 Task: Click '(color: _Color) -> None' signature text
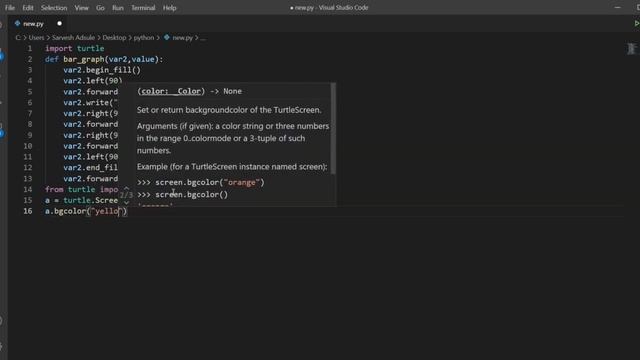pyautogui.click(x=190, y=91)
